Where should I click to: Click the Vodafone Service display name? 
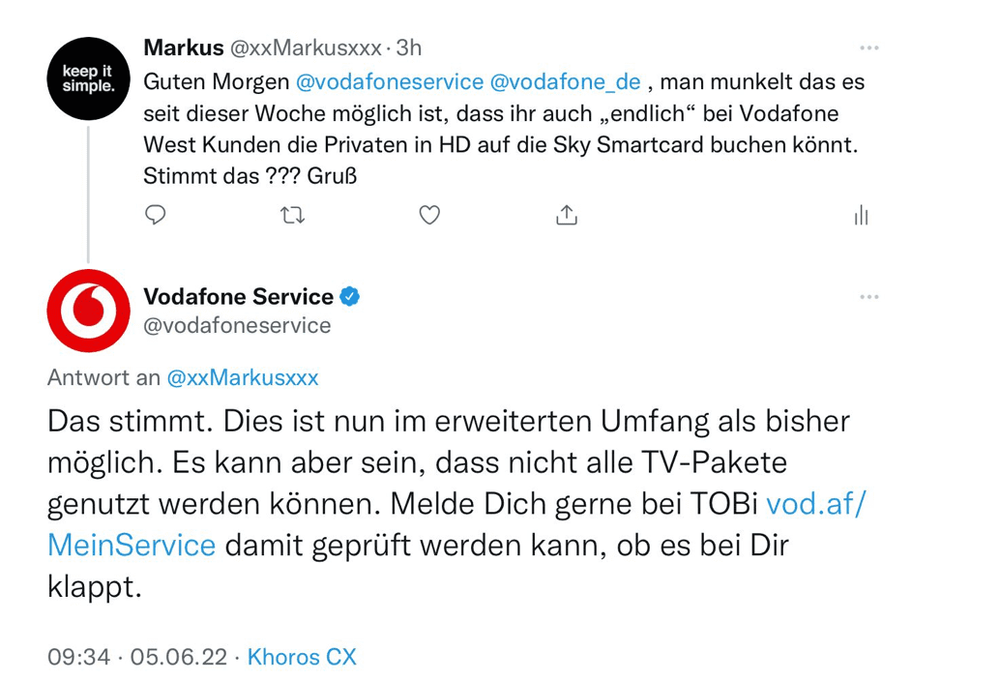point(237,296)
